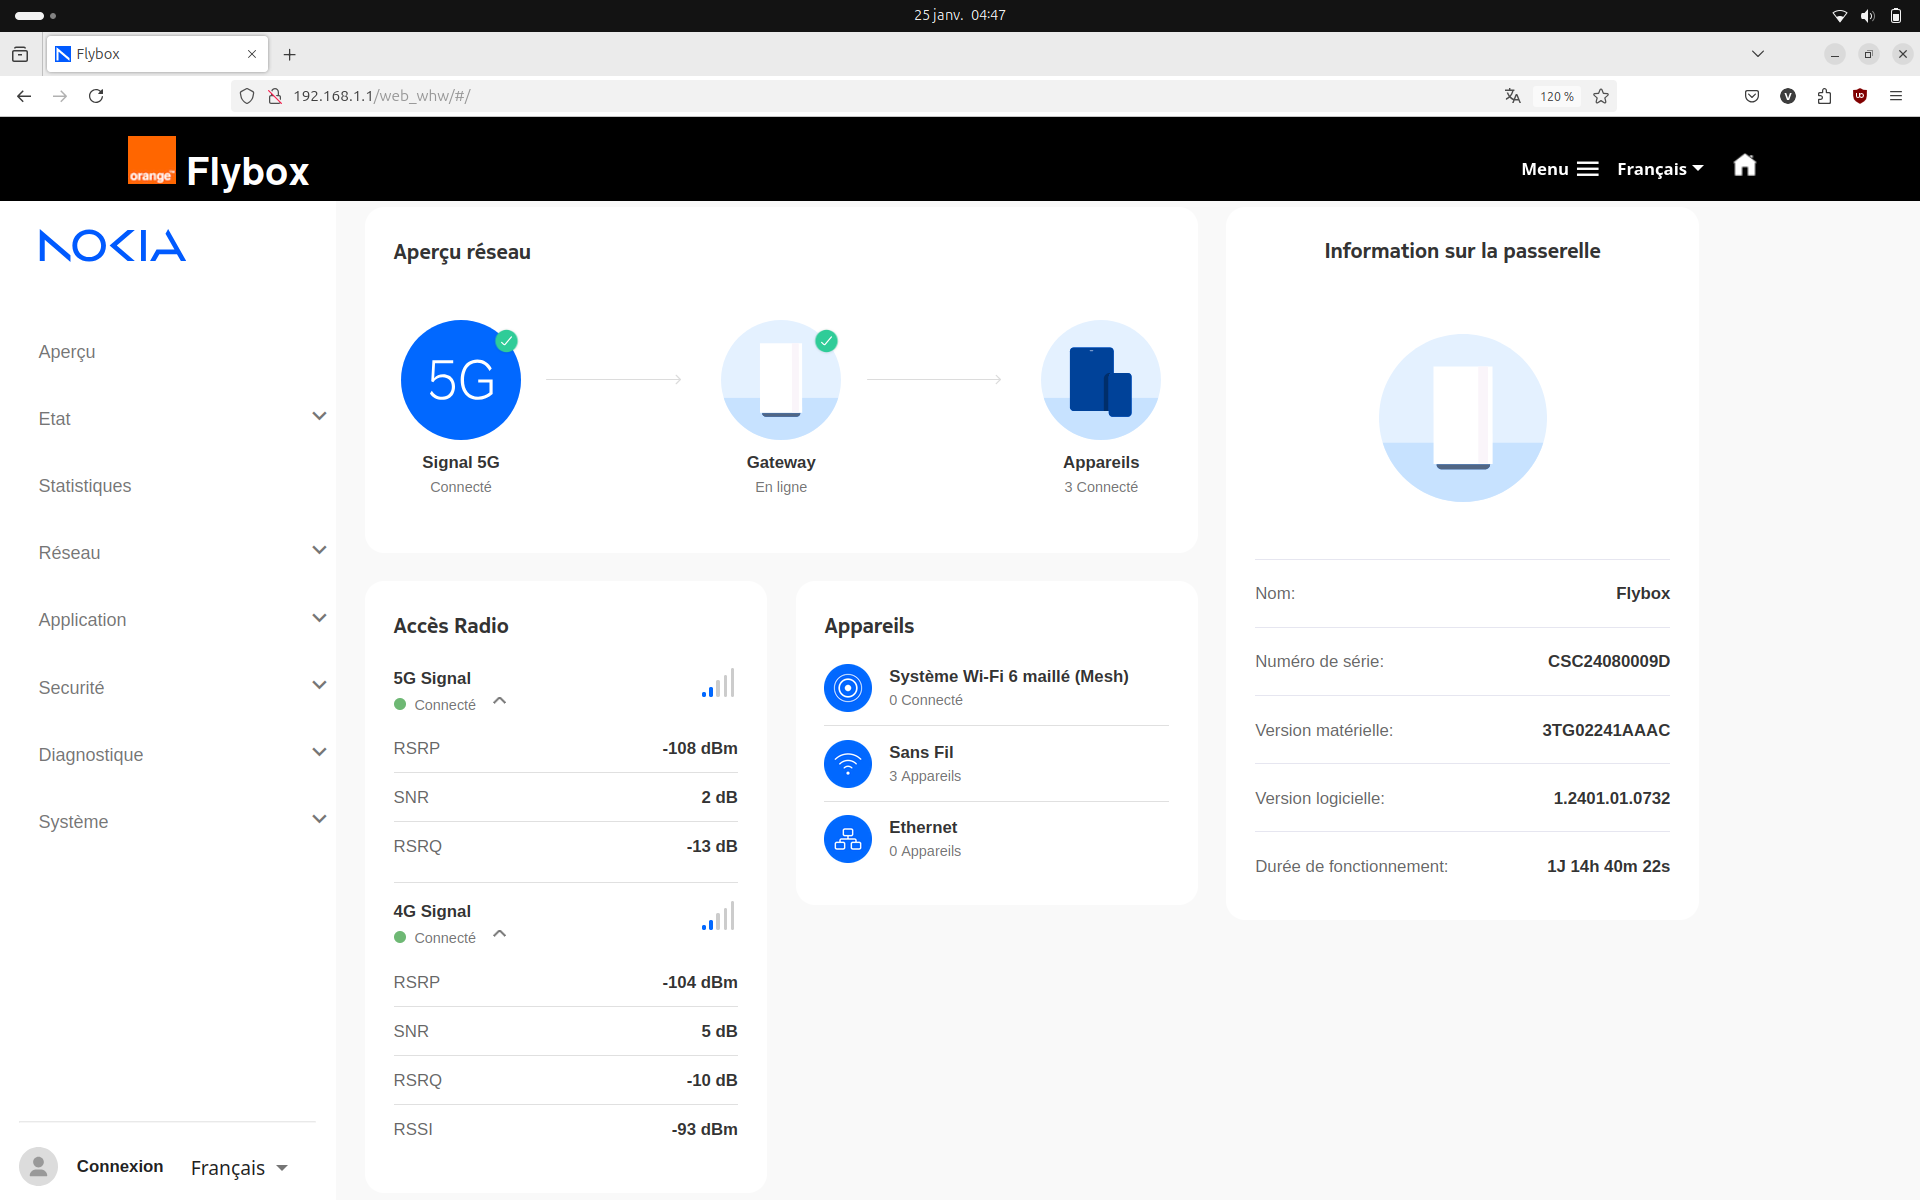This screenshot has height=1200, width=1920.
Task: Open the Français dropdown at sidebar bottom
Action: tap(239, 1167)
